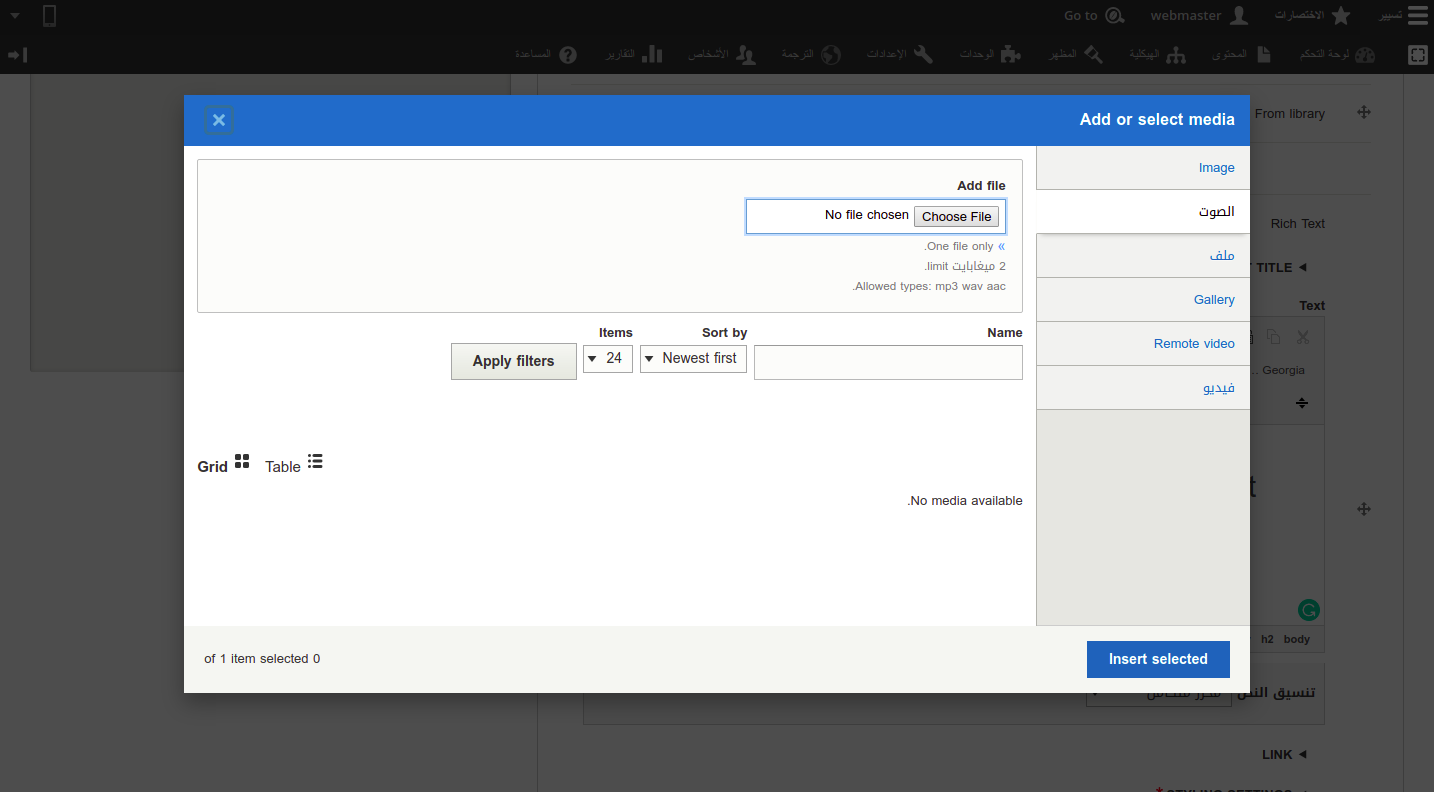Click the toolbar orientation arrow icon
Screen dimensions: 1434x792
pyautogui.click(x=16, y=55)
